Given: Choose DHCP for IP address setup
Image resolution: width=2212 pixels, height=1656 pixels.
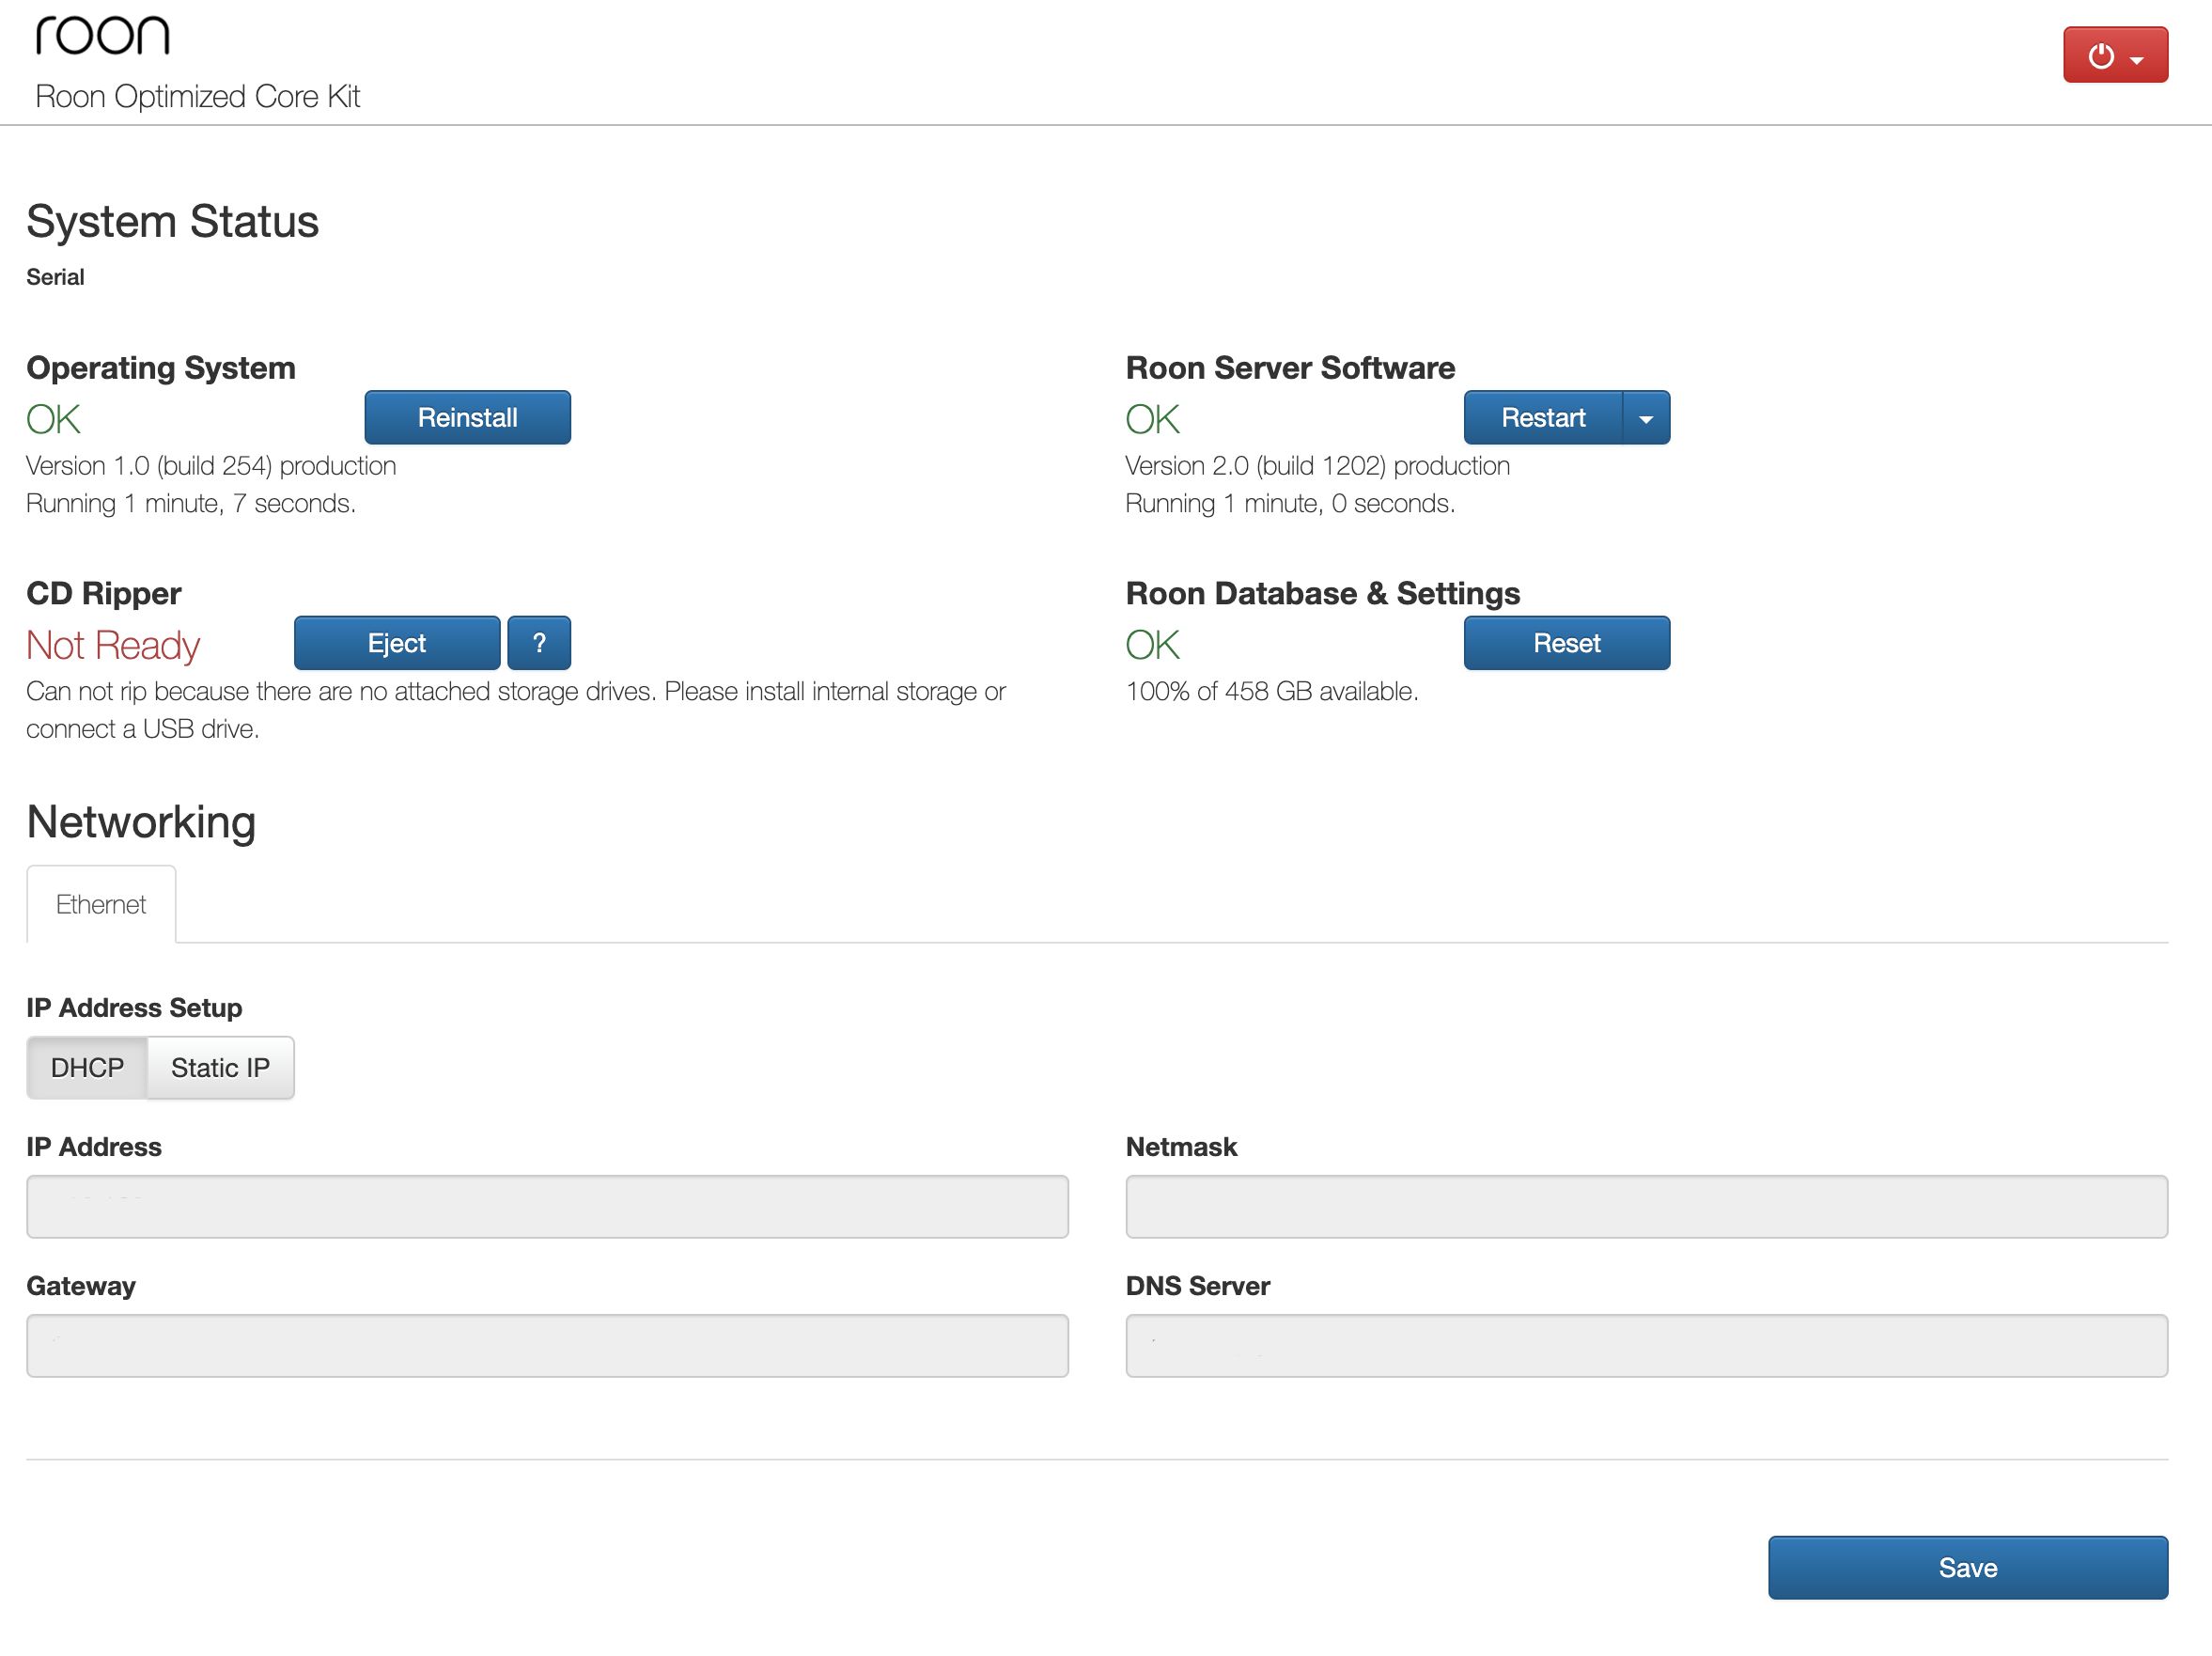Looking at the screenshot, I should tap(87, 1068).
